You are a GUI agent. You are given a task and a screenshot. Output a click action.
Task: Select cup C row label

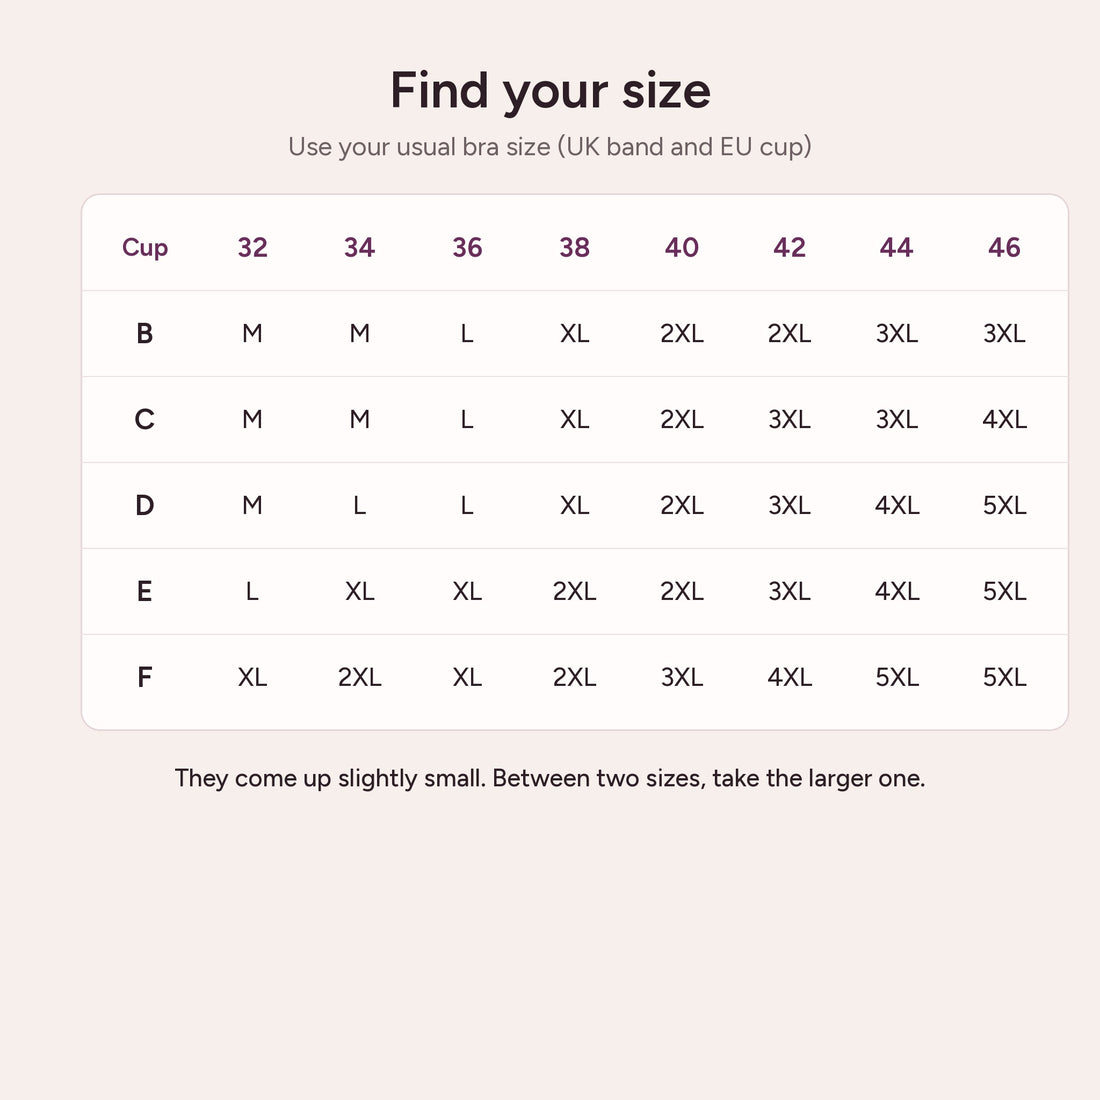[145, 420]
